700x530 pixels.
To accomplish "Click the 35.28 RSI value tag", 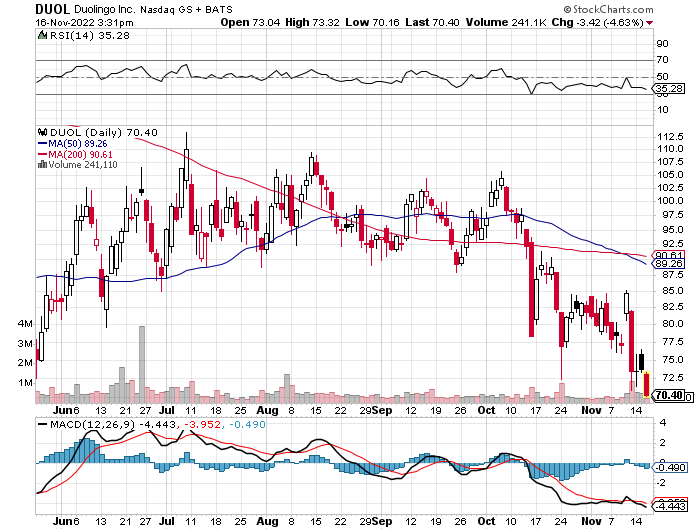I will (669, 89).
